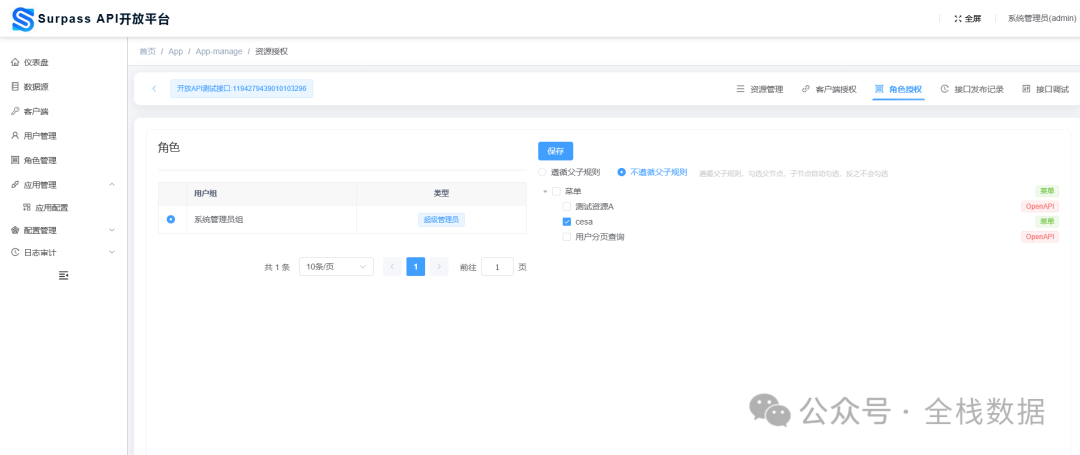Click the Surpass logo icon
The image size is (1080, 455).
point(22,18)
